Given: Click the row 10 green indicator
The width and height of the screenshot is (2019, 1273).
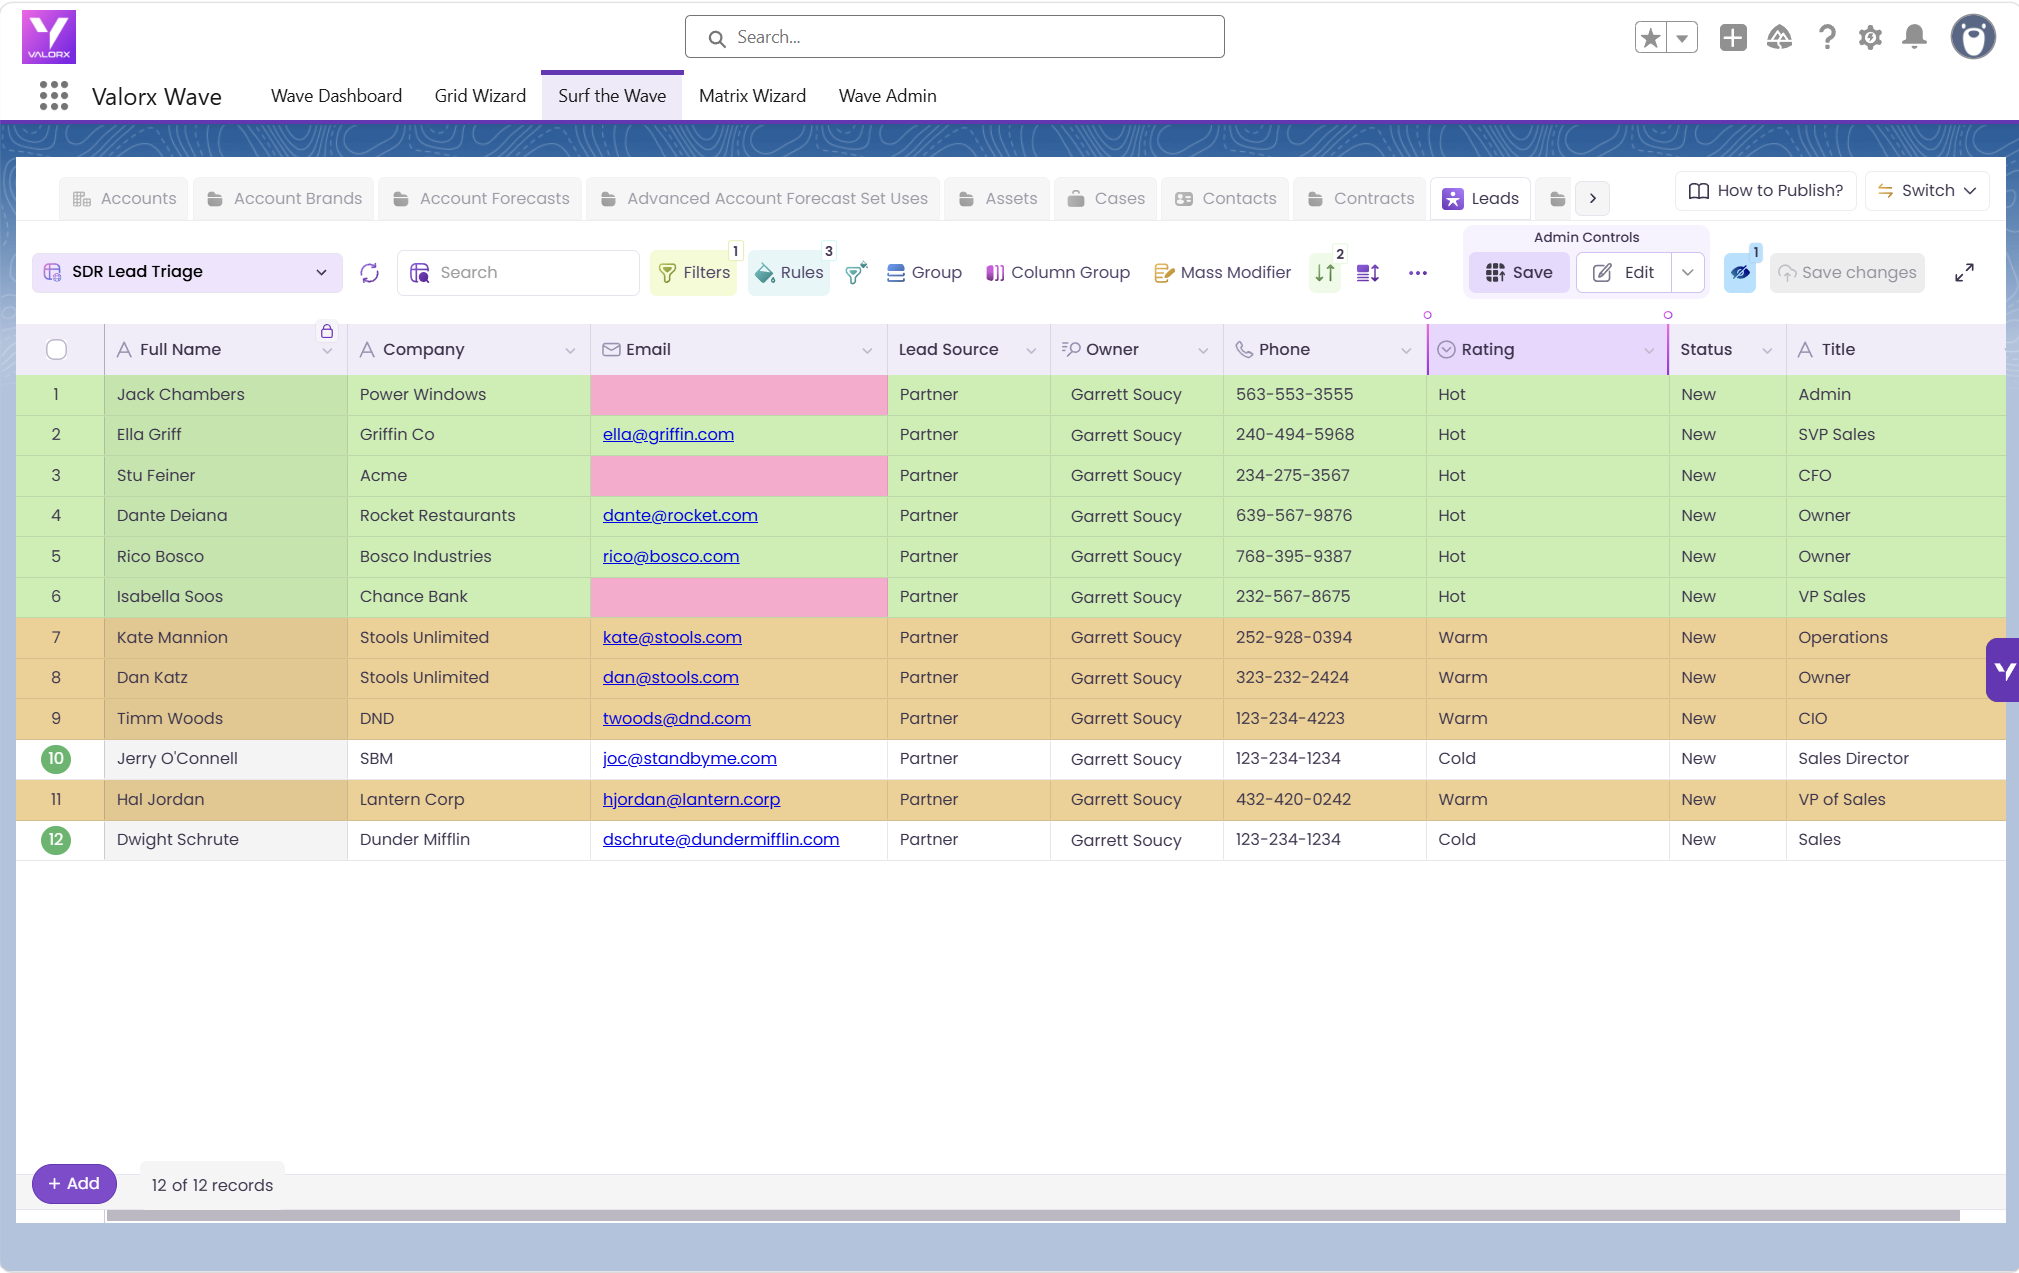Looking at the screenshot, I should coord(56,759).
